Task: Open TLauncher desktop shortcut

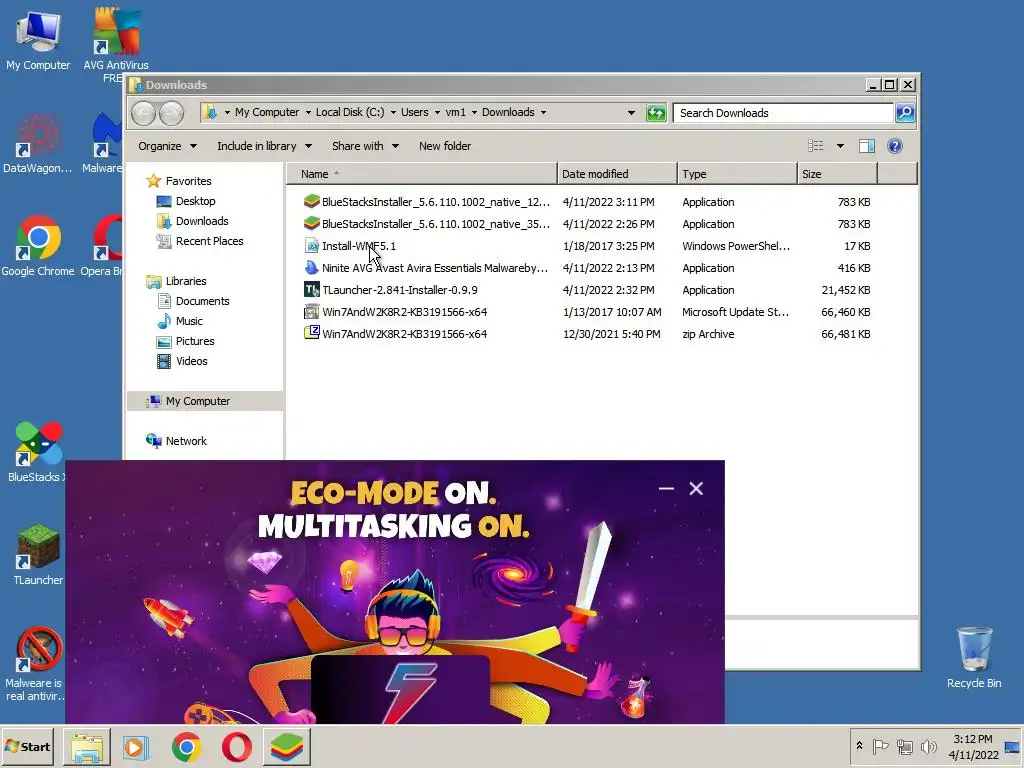Action: tap(38, 554)
